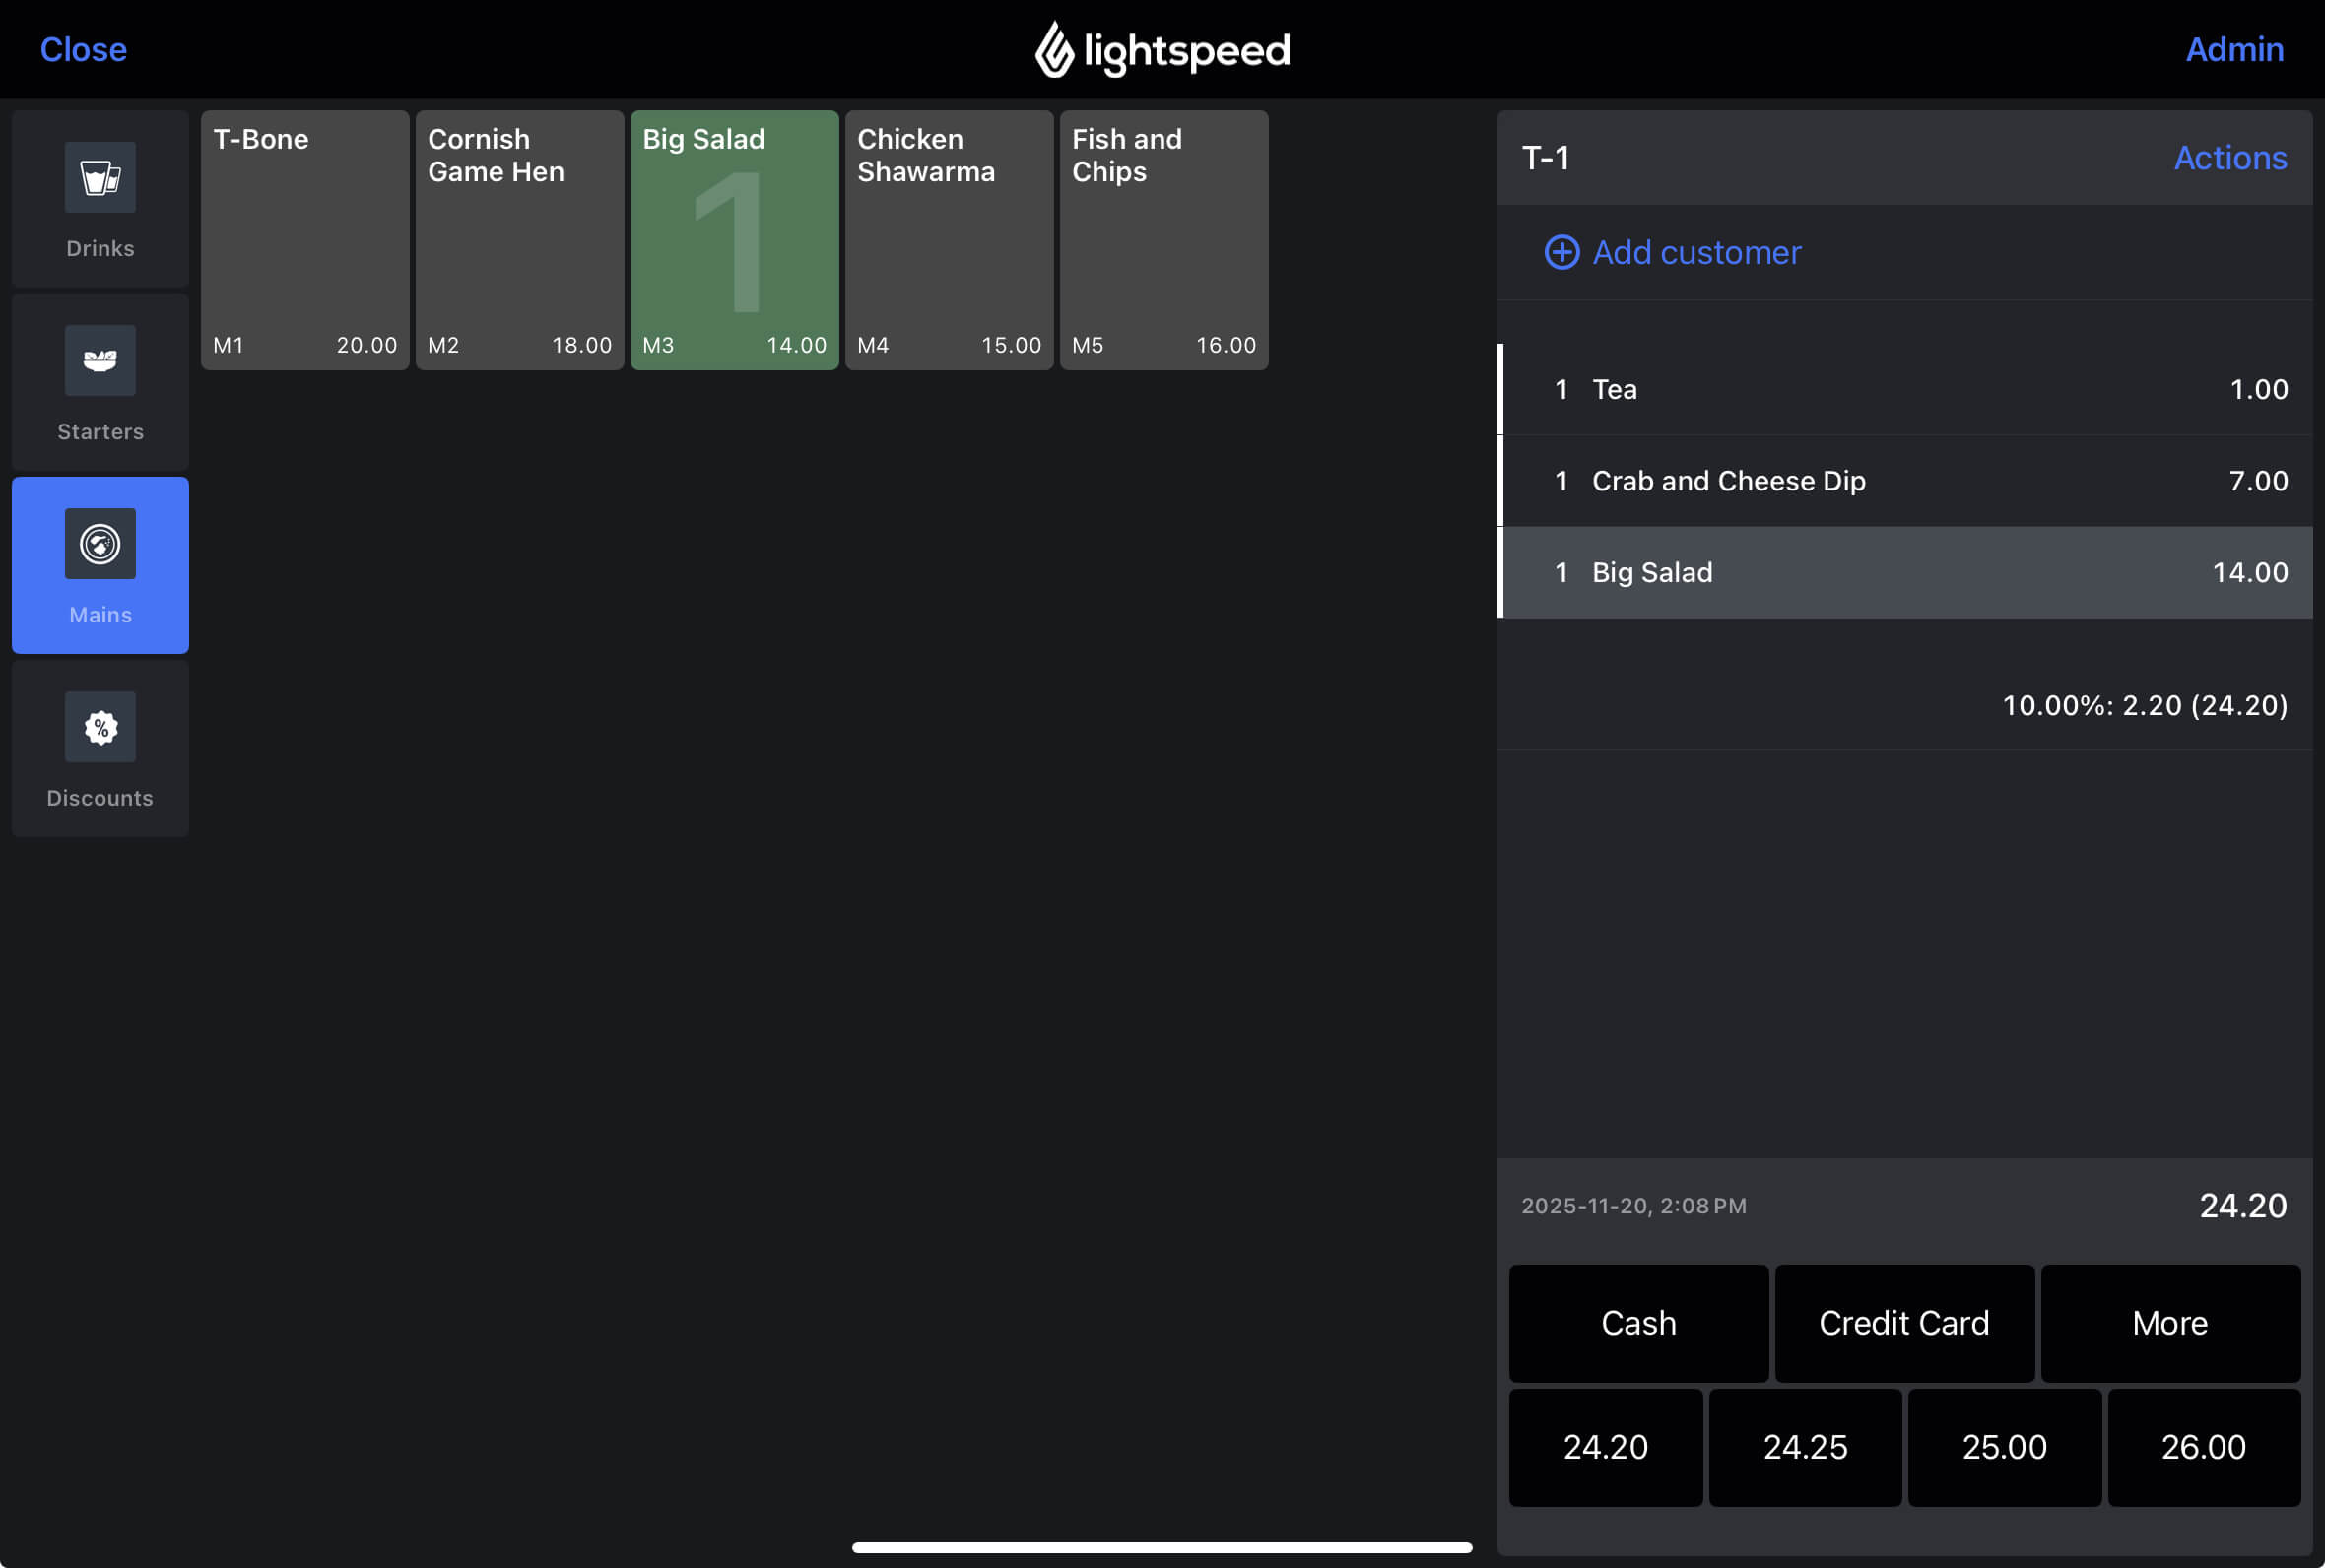Open More payment options
The width and height of the screenshot is (2325, 1568).
(2170, 1322)
